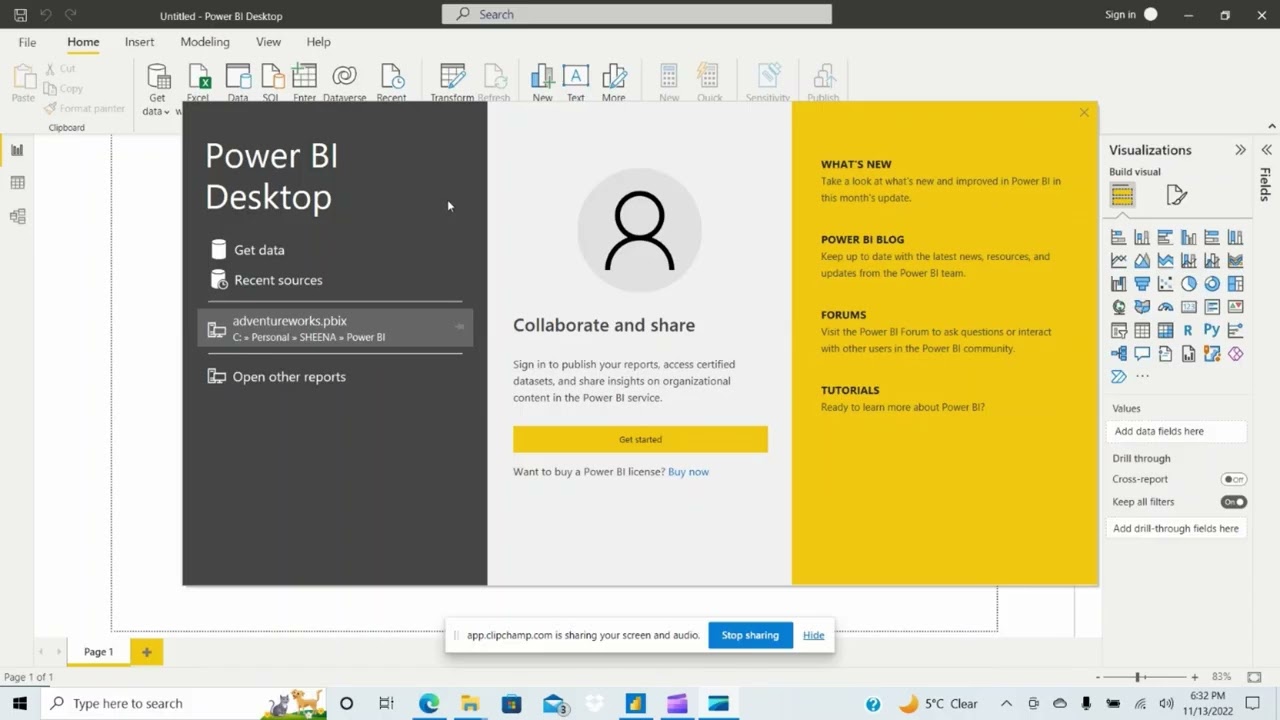Image resolution: width=1280 pixels, height=720 pixels.
Task: Click the zoom out minus button
Action: (1100, 677)
